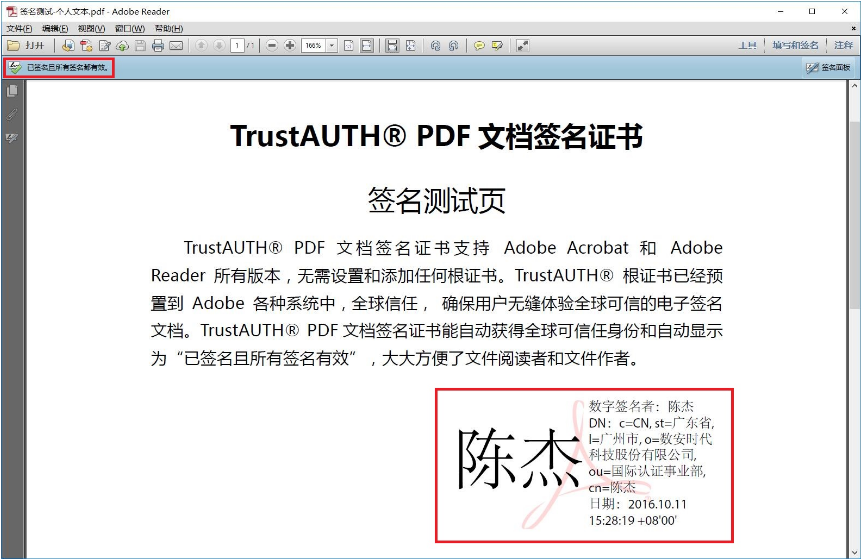Image resolution: width=861 pixels, height=560 pixels.
Task: Open the 编辑(E) menu
Action: point(55,29)
